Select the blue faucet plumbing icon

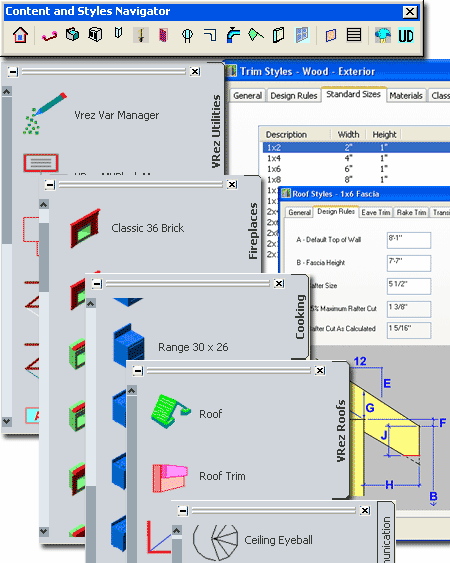[233, 35]
